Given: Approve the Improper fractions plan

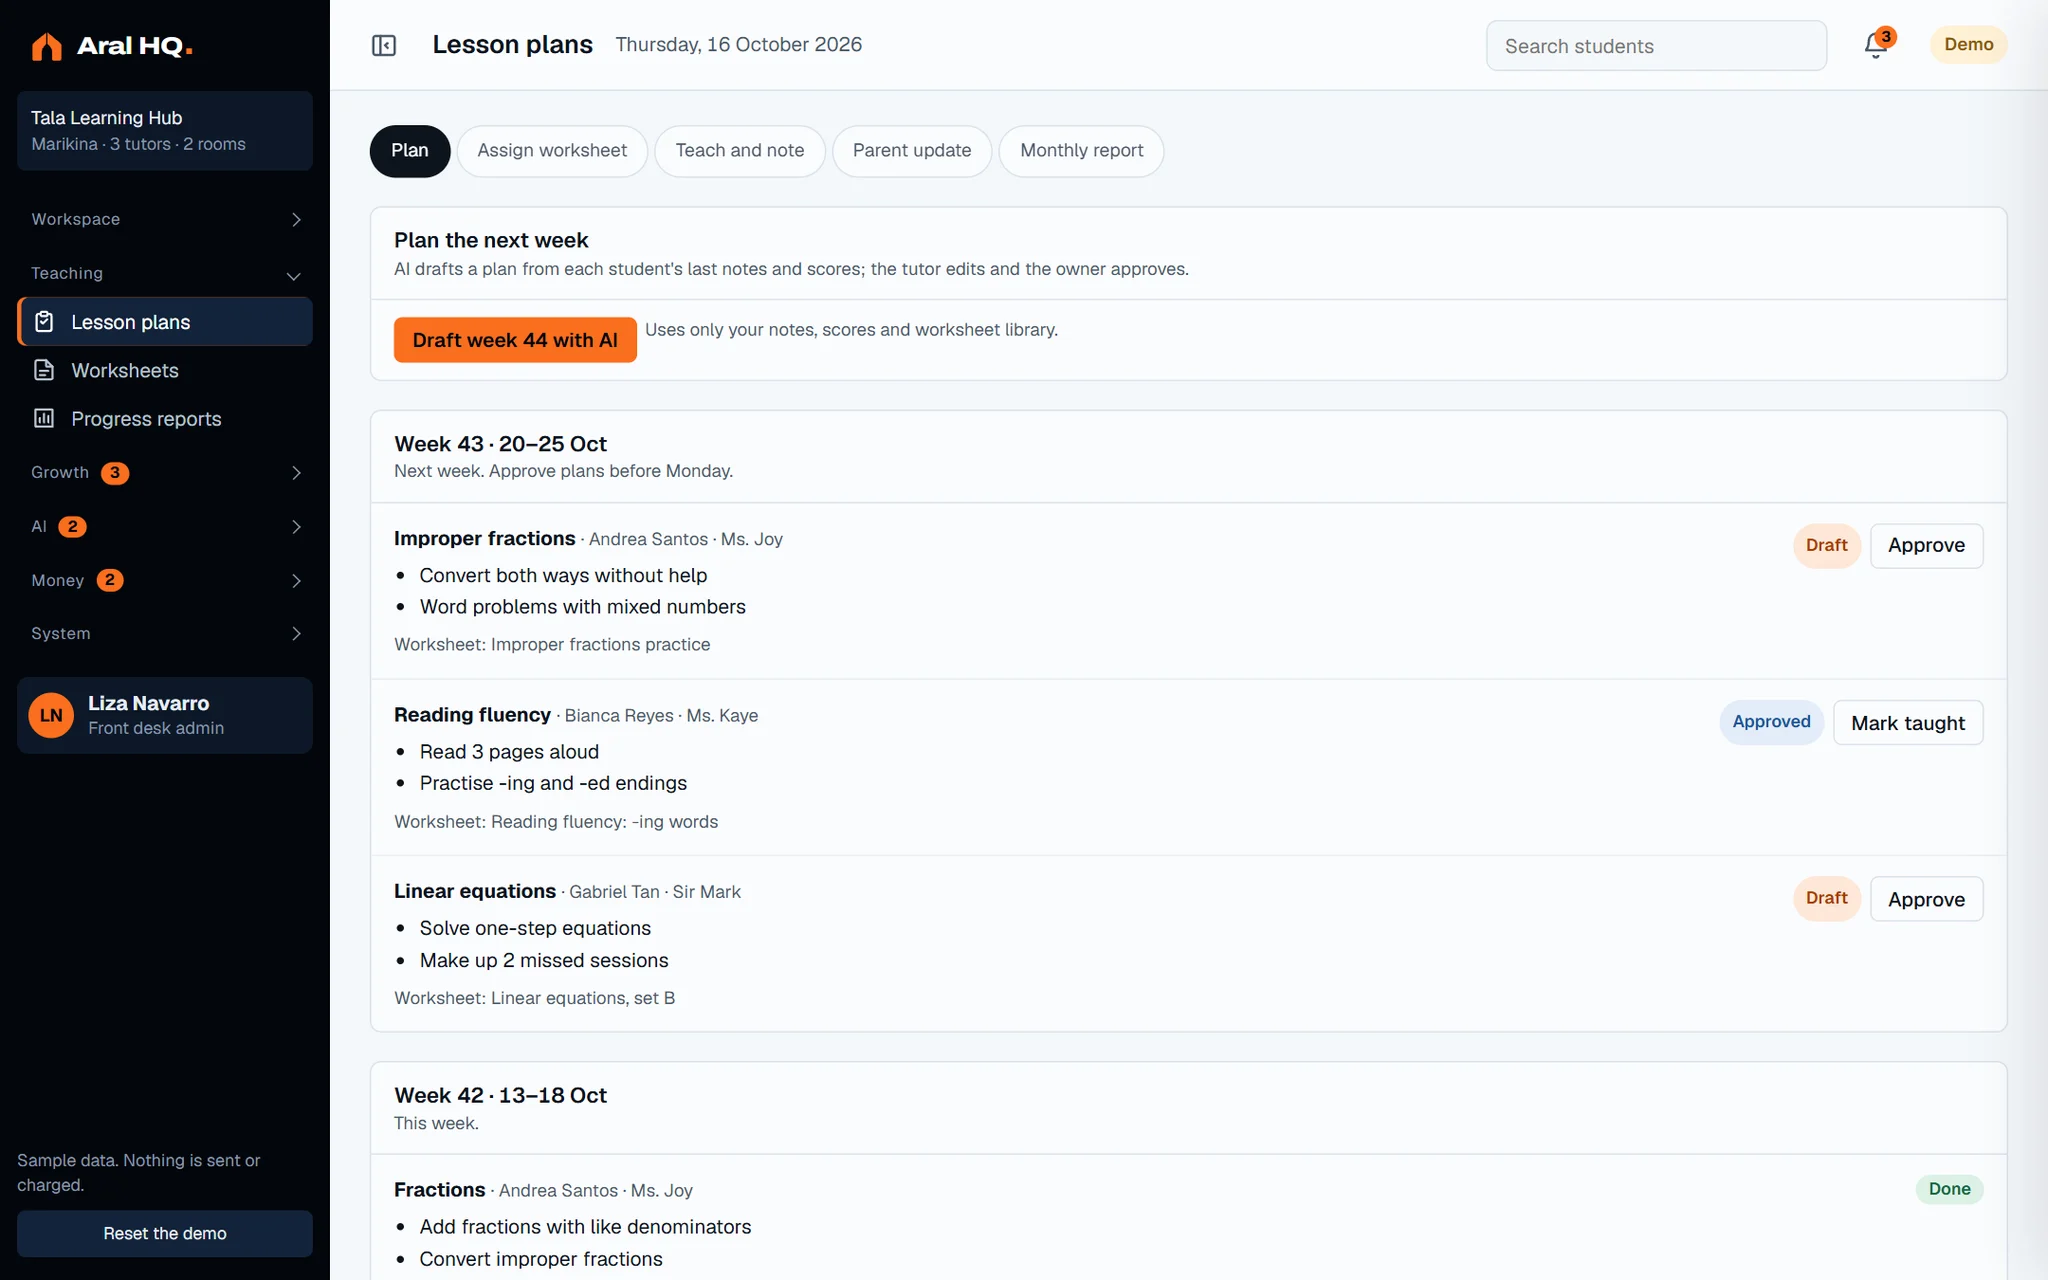Looking at the screenshot, I should (1926, 546).
